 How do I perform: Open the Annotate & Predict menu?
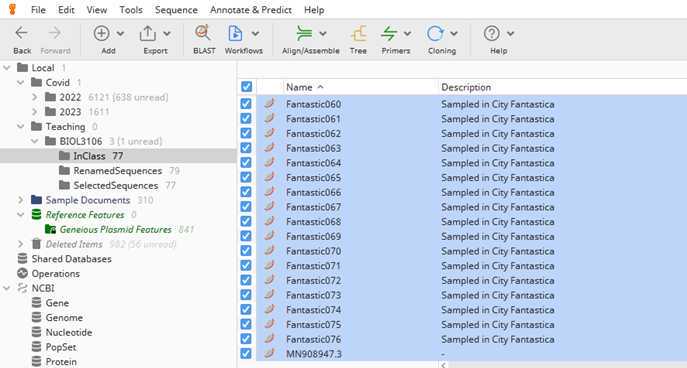[x=251, y=10]
